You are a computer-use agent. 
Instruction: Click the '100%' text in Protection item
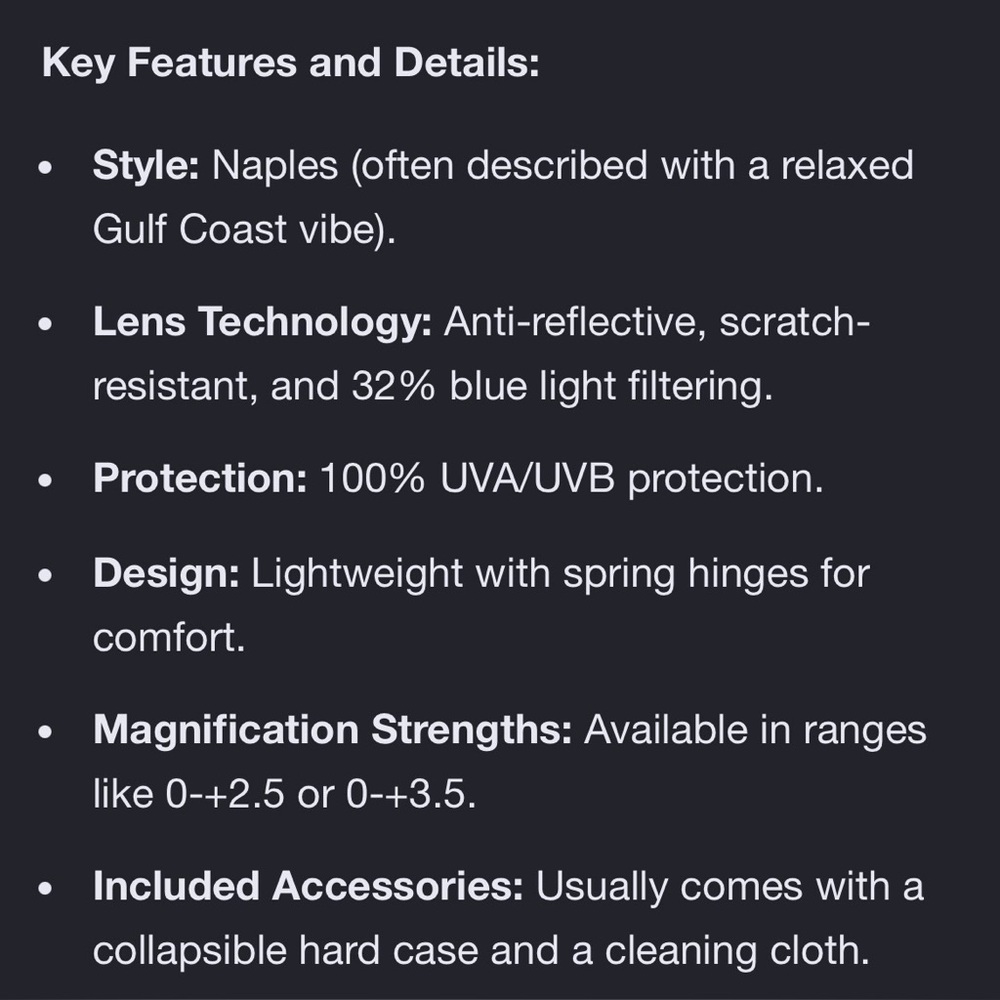[x=372, y=478]
